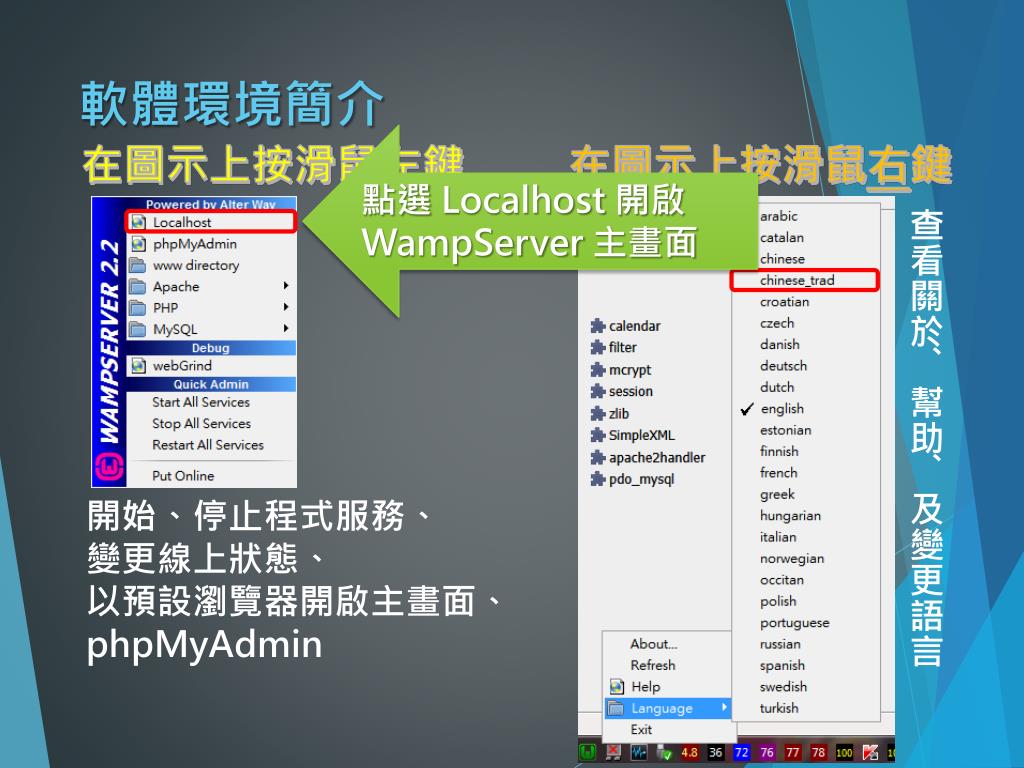Click the blue waveform monitor tray icon
Viewport: 1024px width, 768px height.
click(x=639, y=752)
